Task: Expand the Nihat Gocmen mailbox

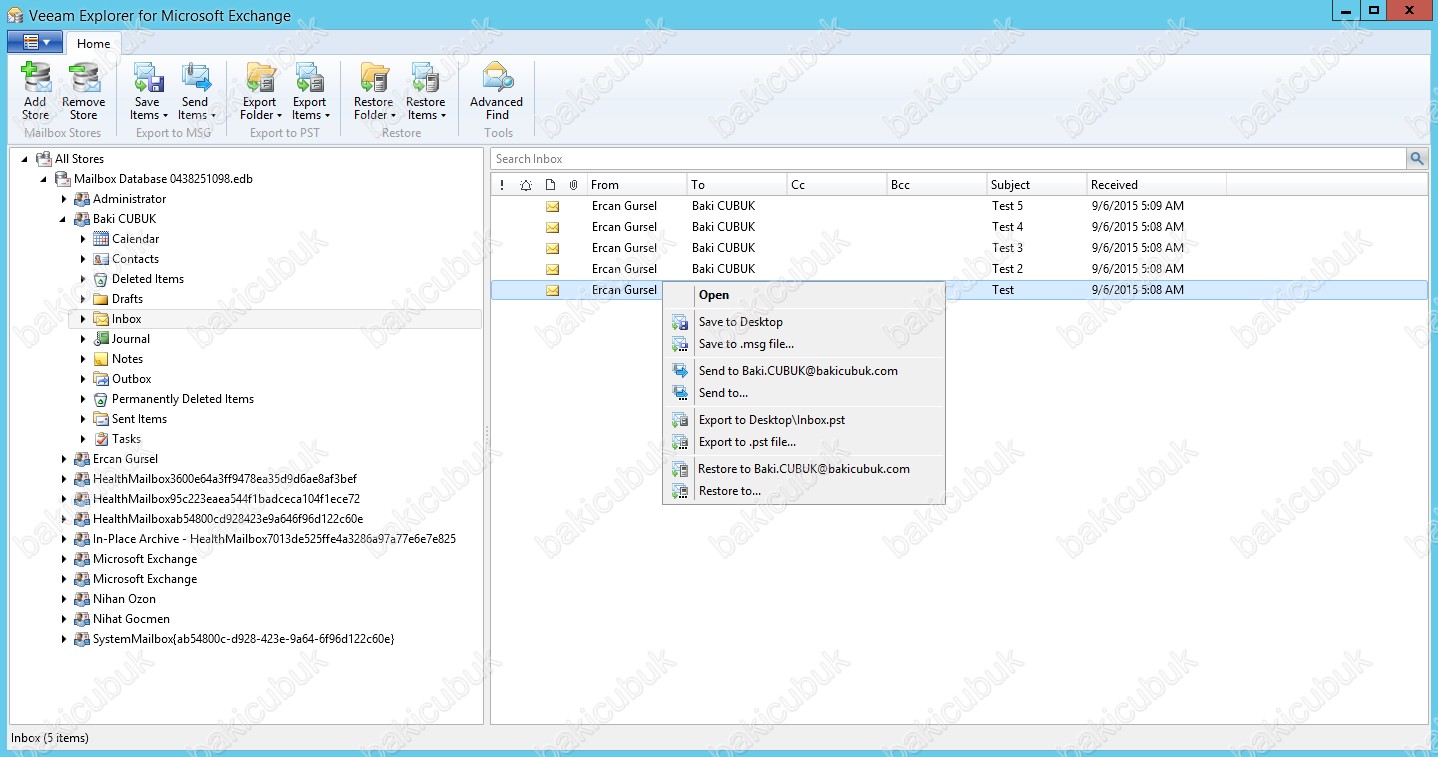Action: (x=64, y=619)
